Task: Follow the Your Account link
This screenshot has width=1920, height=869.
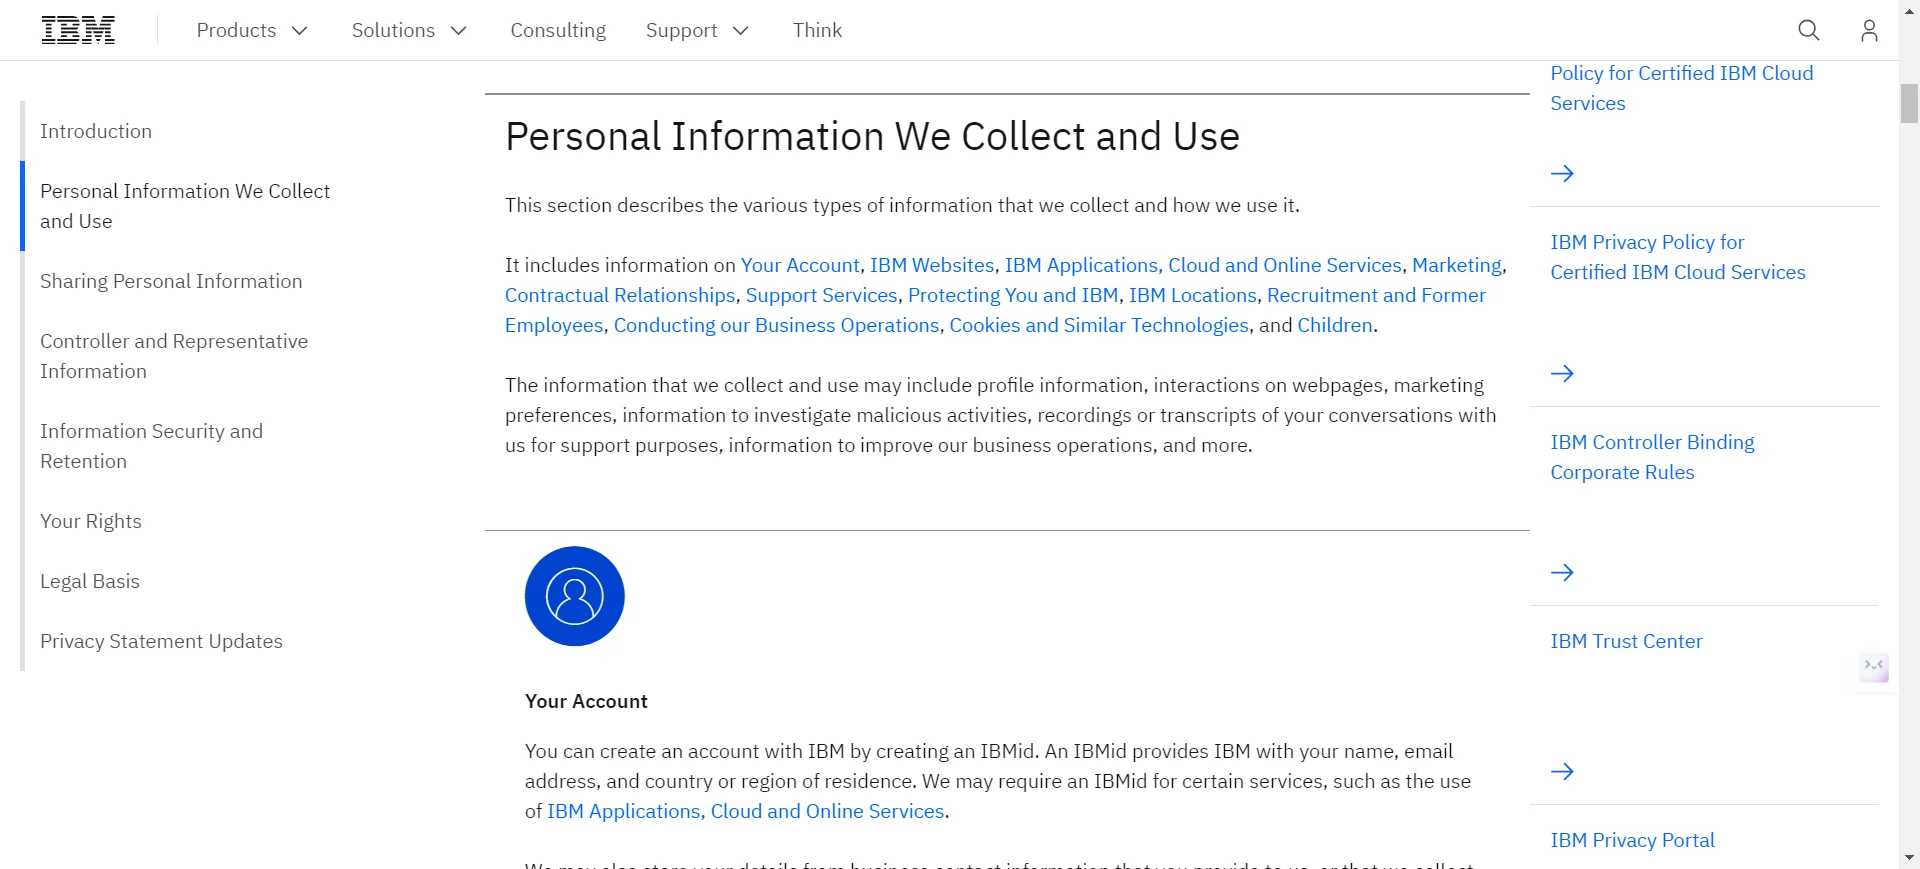Action: tap(800, 265)
